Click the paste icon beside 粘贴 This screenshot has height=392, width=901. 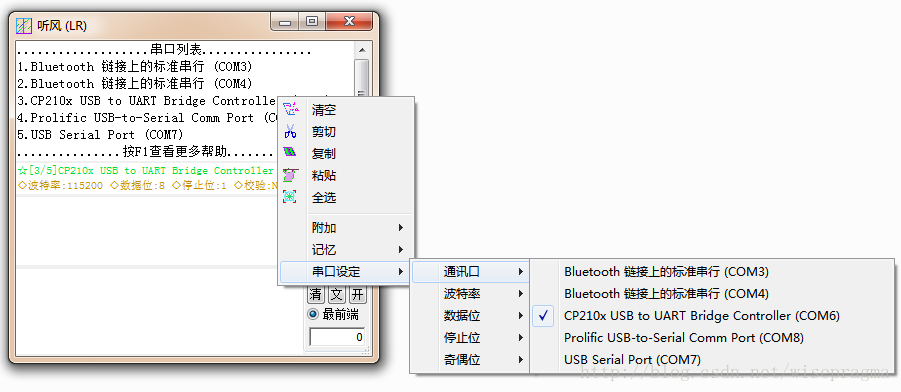point(291,175)
